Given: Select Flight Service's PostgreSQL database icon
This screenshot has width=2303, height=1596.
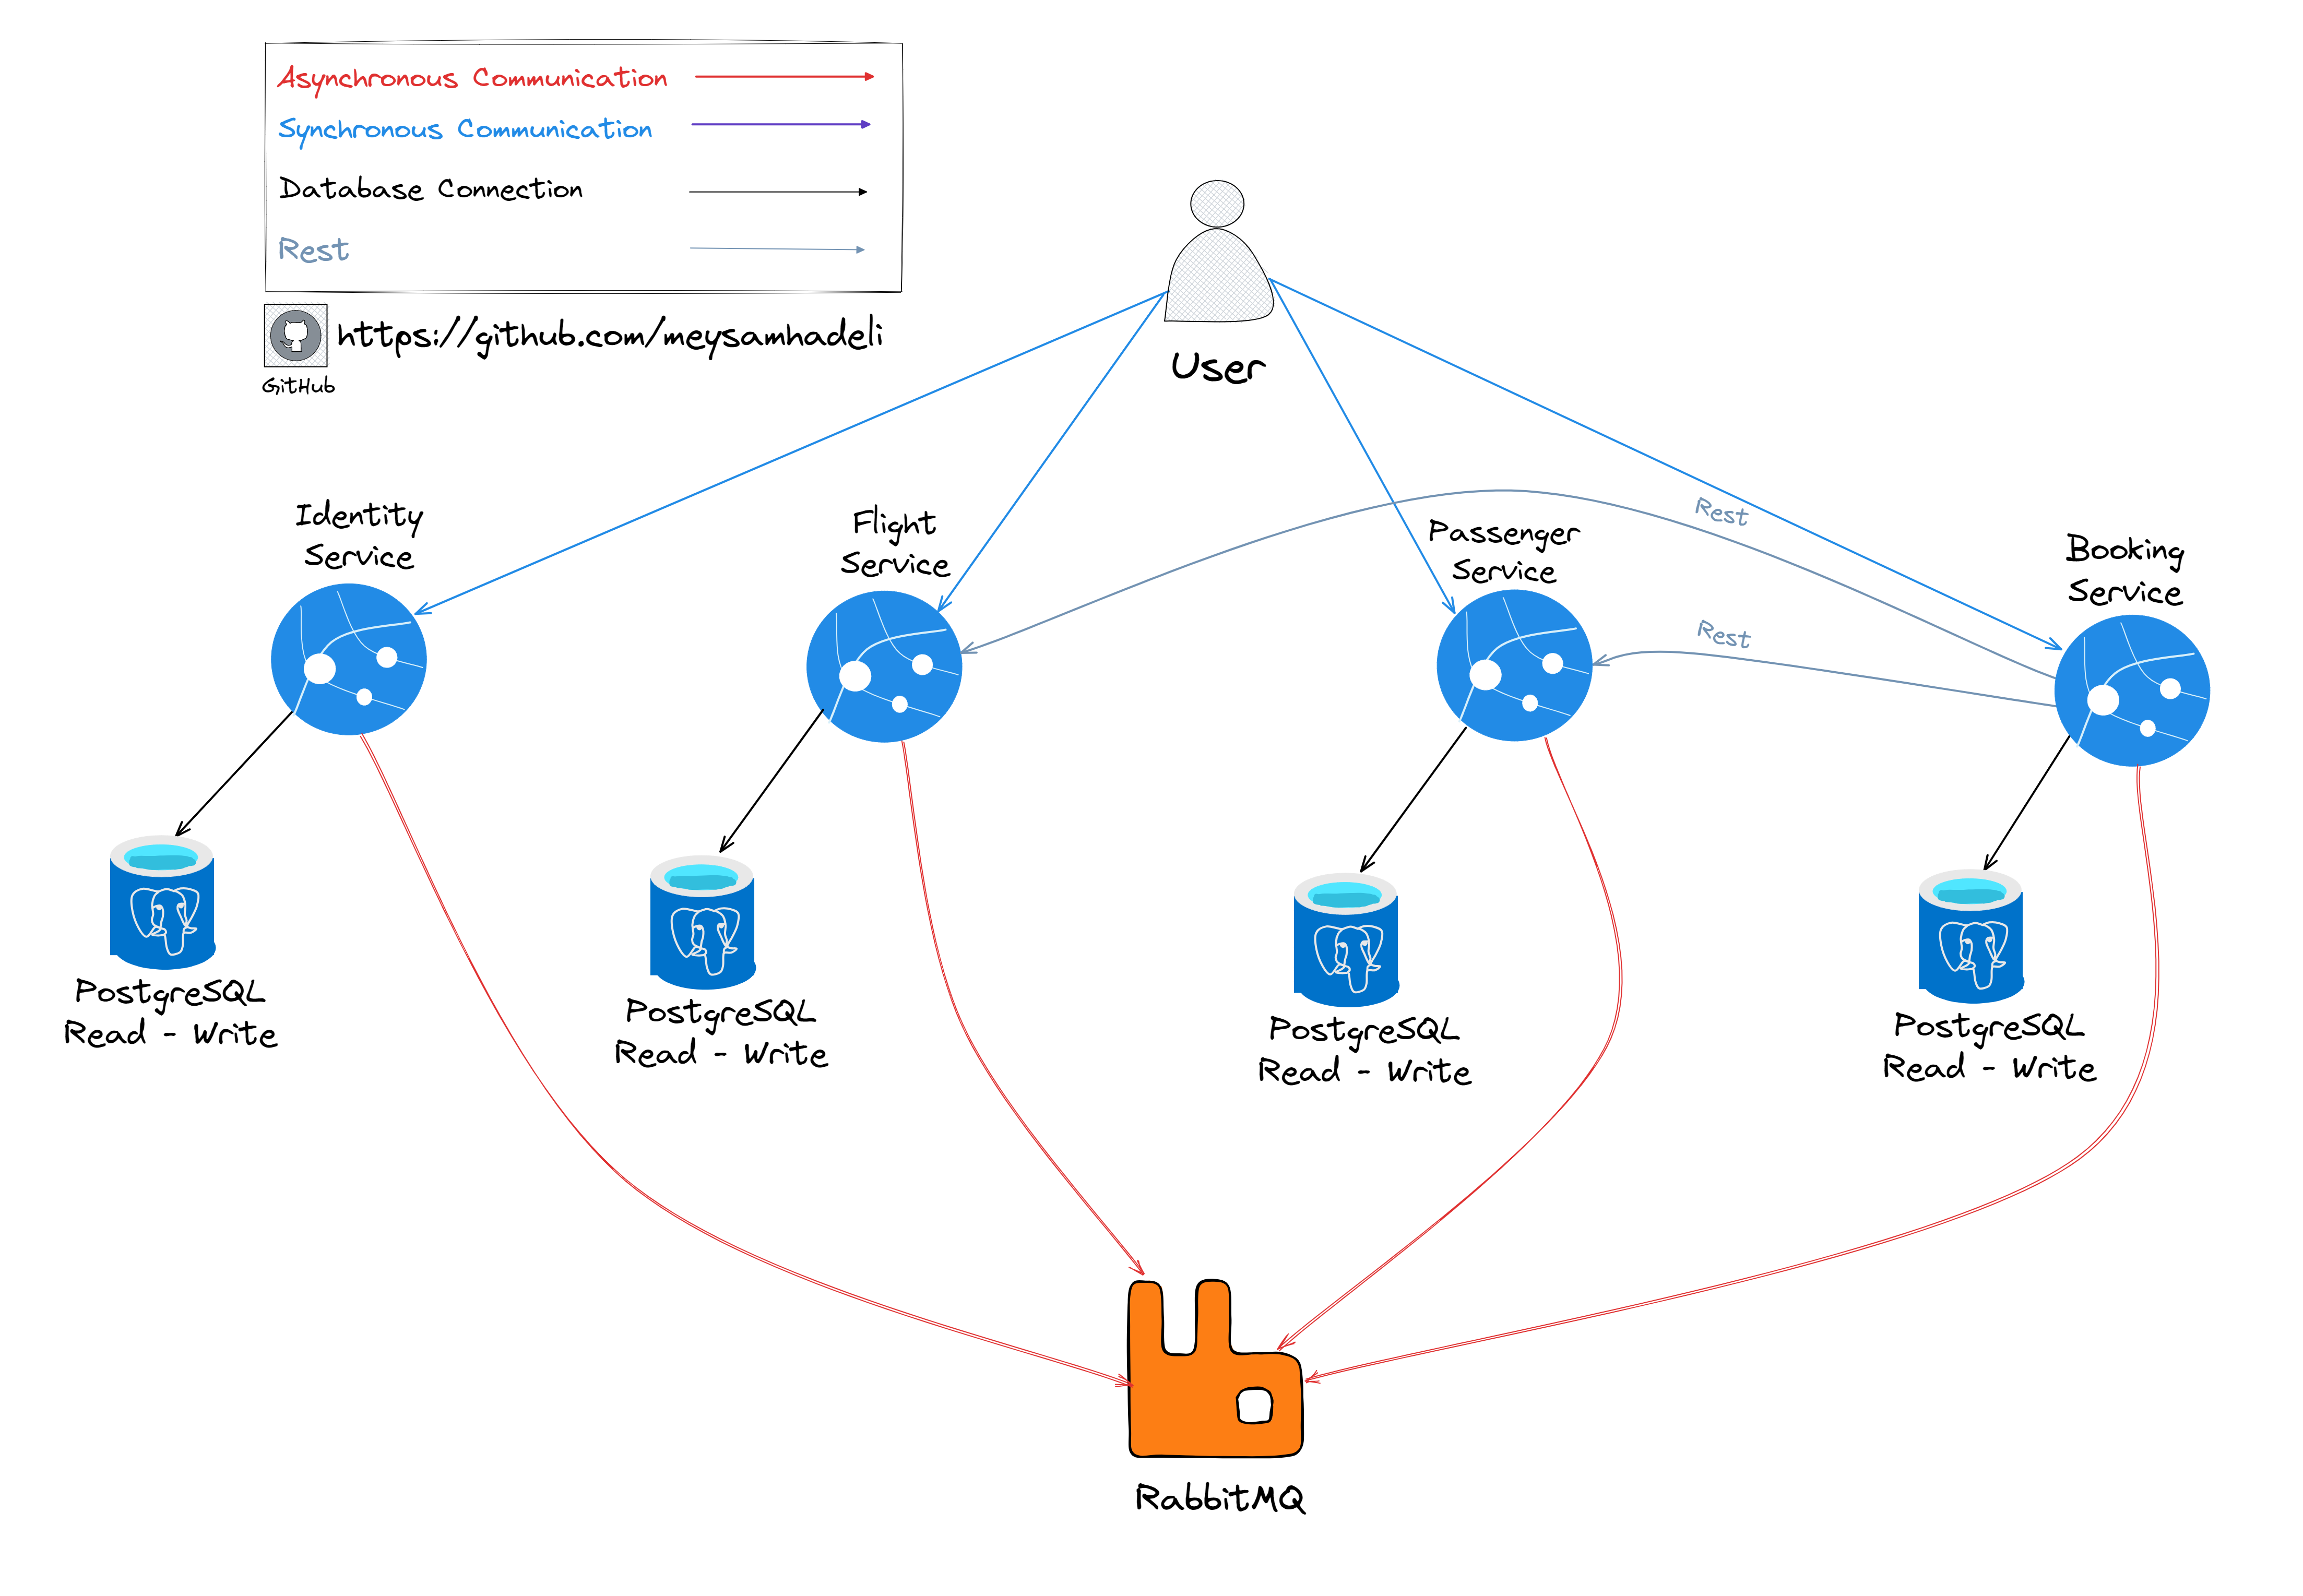Looking at the screenshot, I should [x=702, y=922].
